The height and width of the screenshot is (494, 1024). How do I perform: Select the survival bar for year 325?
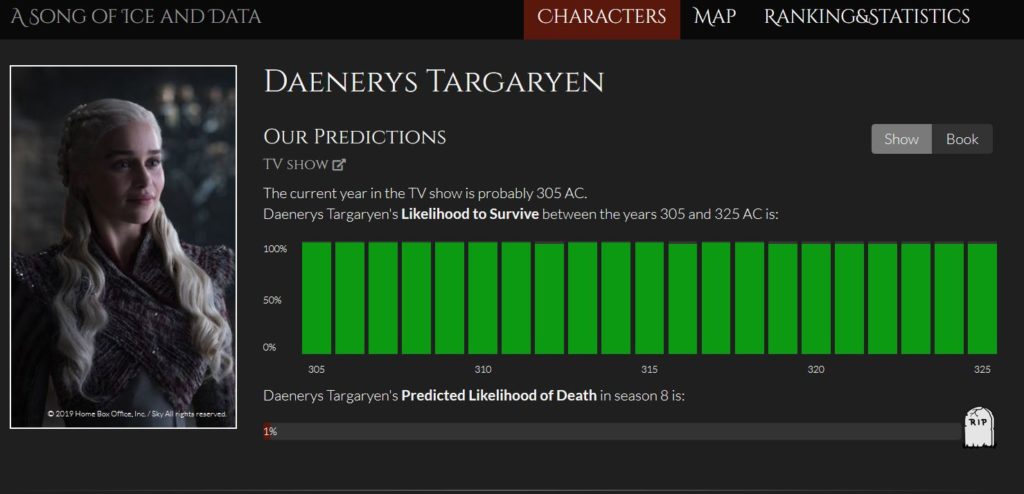(x=982, y=298)
